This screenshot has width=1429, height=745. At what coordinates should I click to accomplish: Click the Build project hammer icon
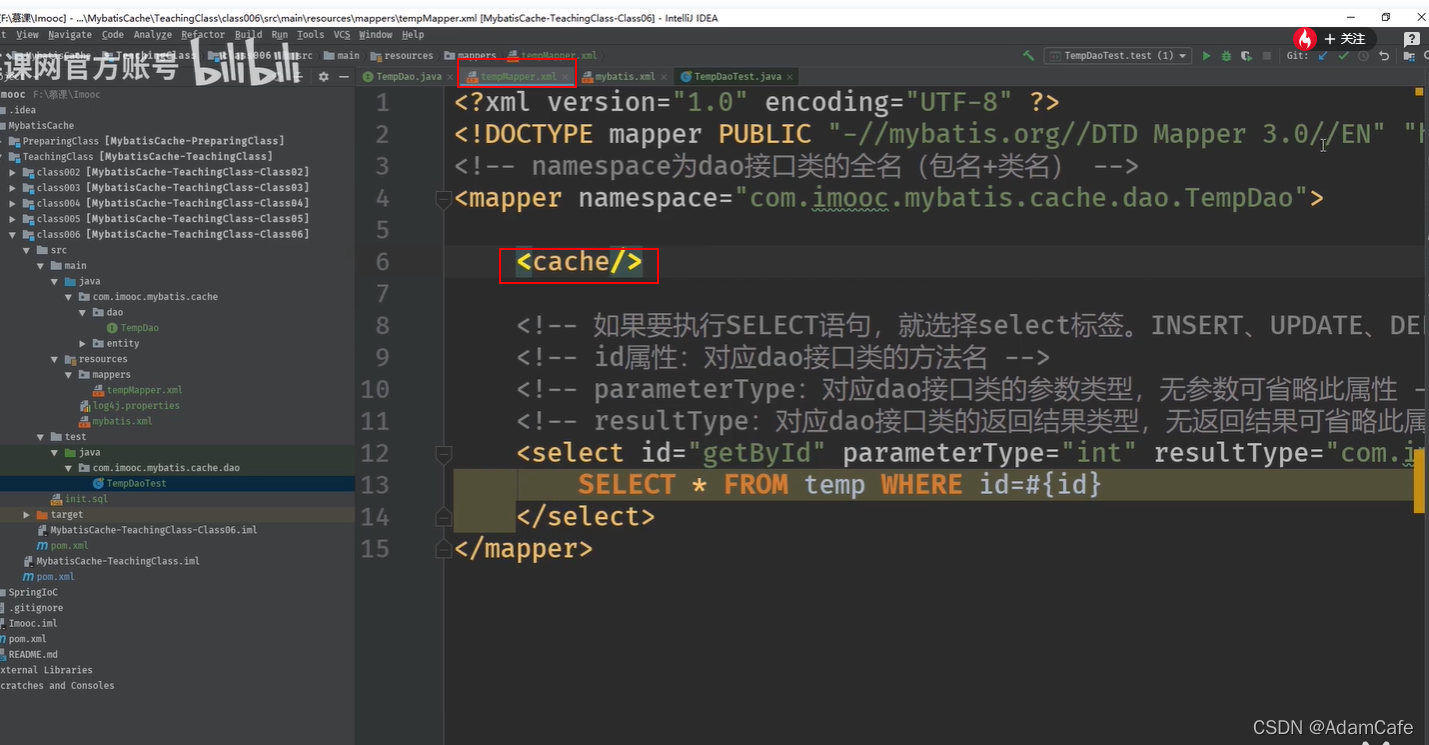tap(1028, 56)
